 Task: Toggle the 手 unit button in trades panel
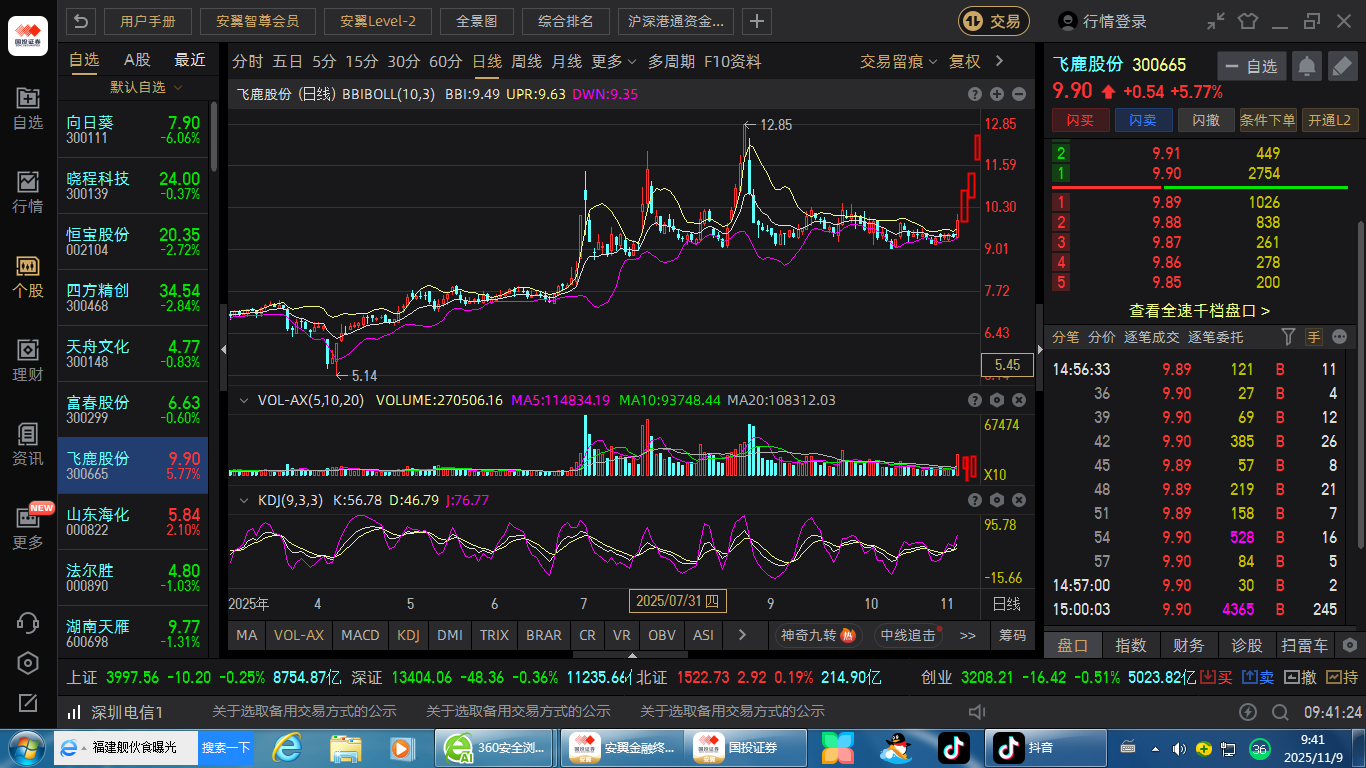point(1314,337)
